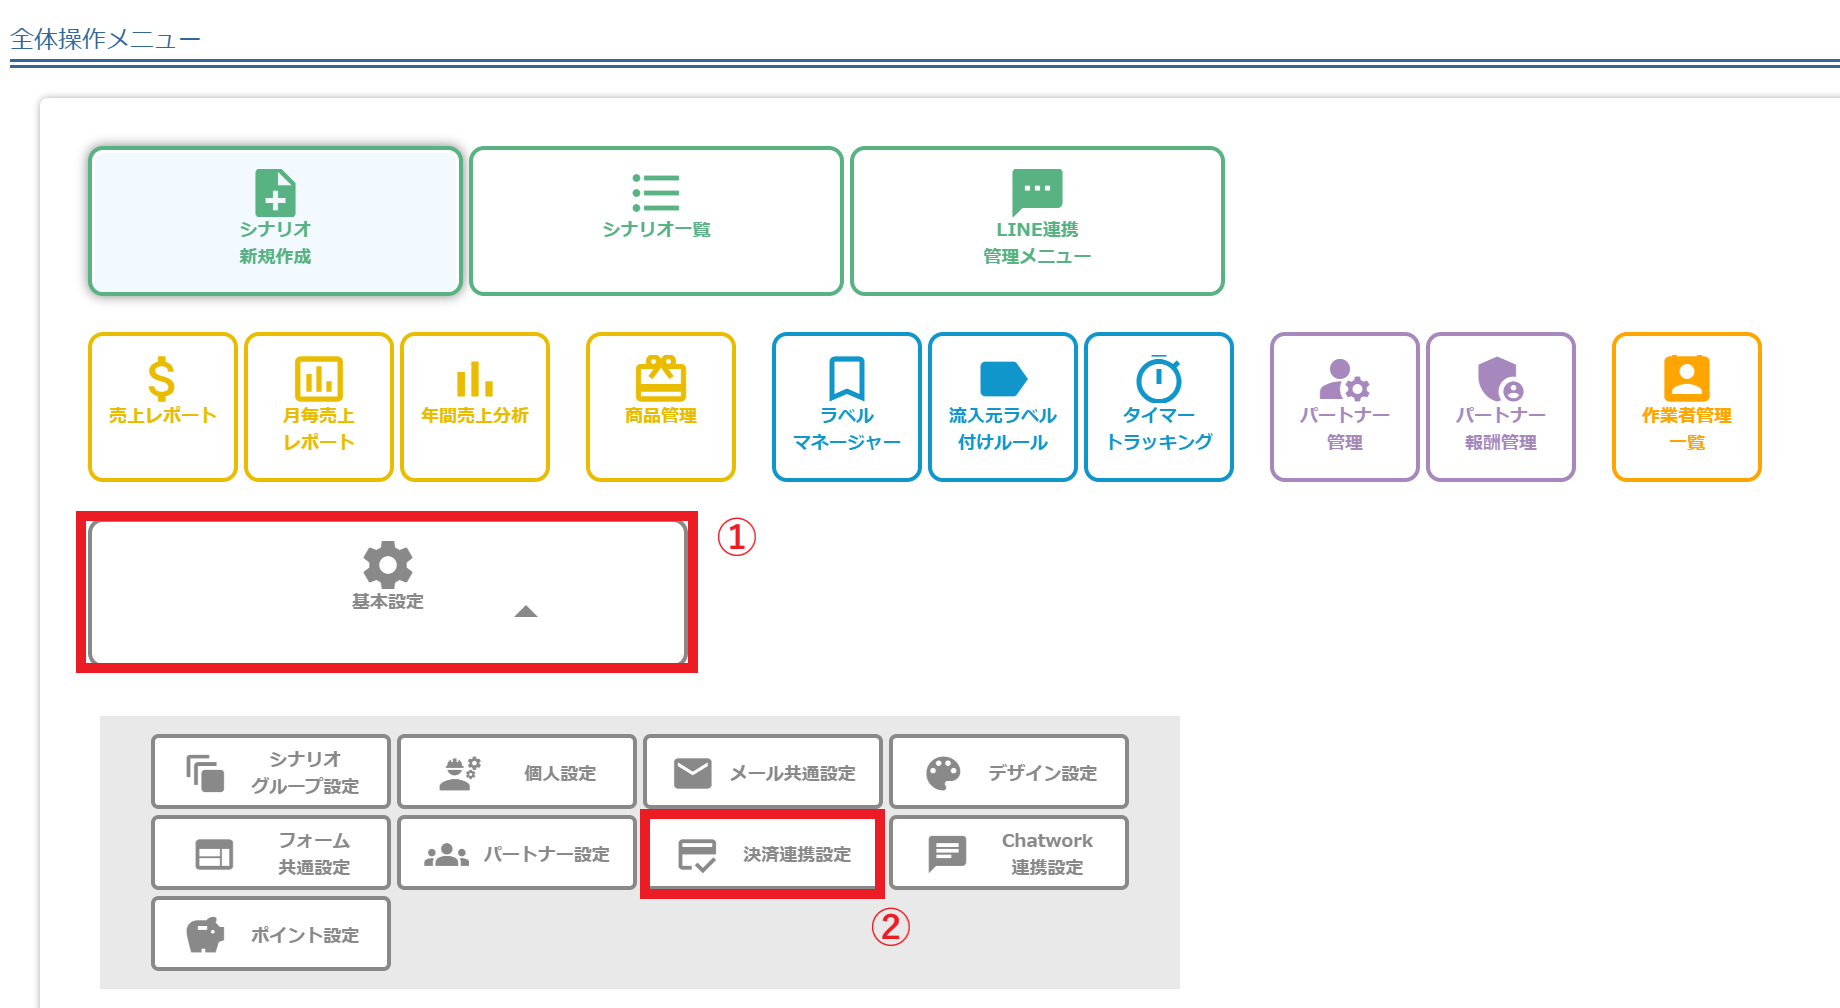
Task: Open LINE連携 管理メニュー chat icon
Action: [x=1037, y=191]
